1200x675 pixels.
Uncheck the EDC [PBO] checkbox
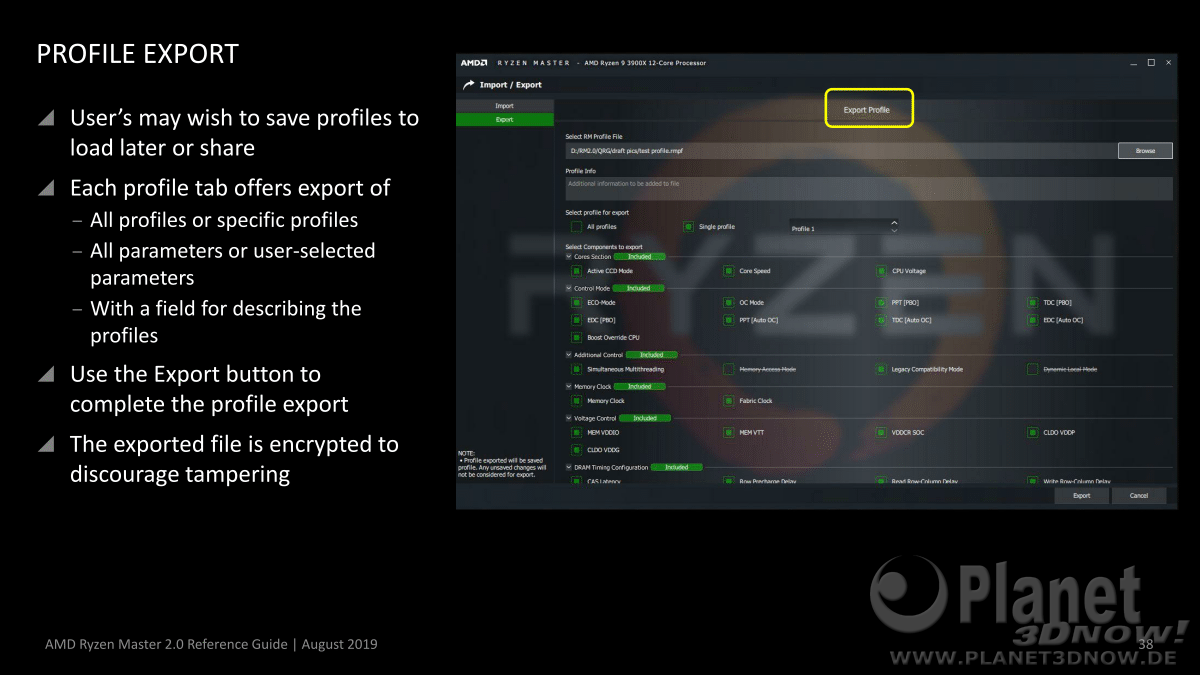pyautogui.click(x=577, y=320)
